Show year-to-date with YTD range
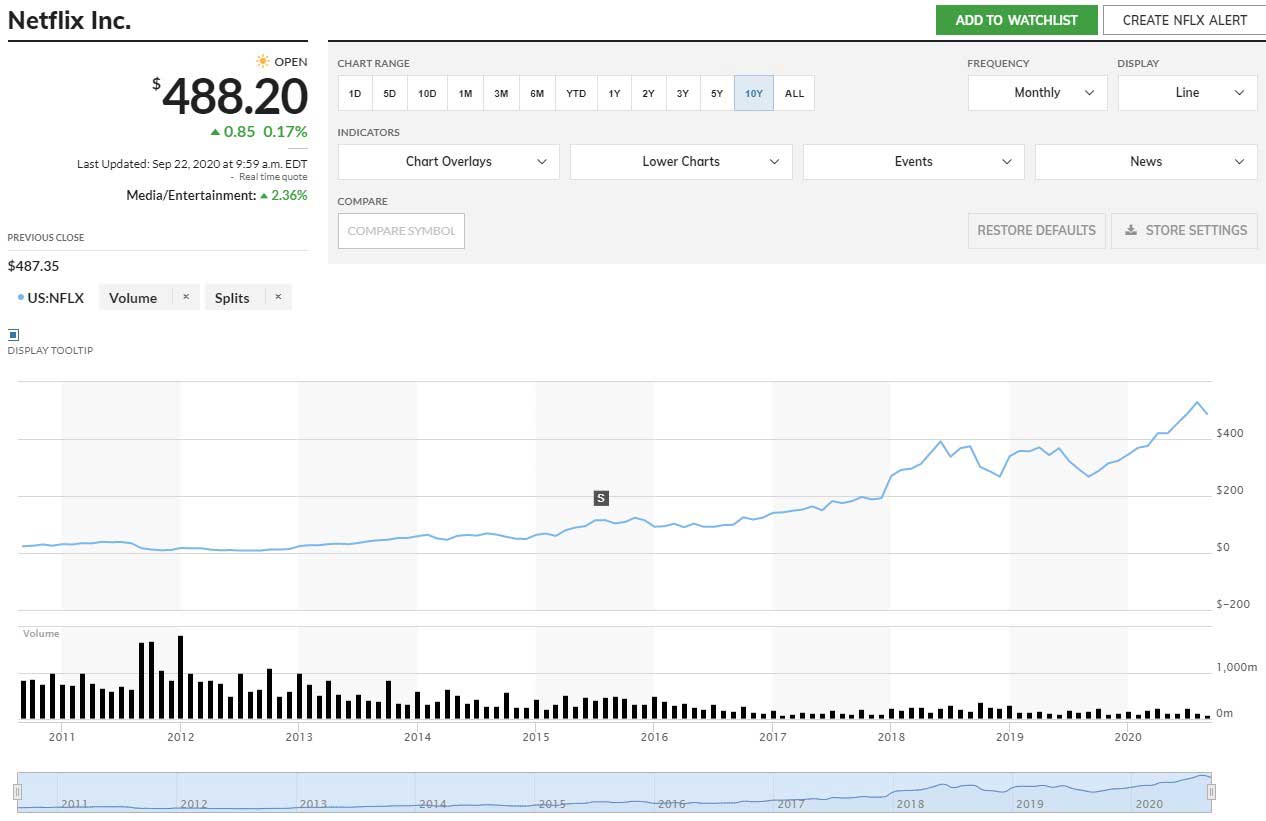This screenshot has width=1266, height=821. coord(576,93)
